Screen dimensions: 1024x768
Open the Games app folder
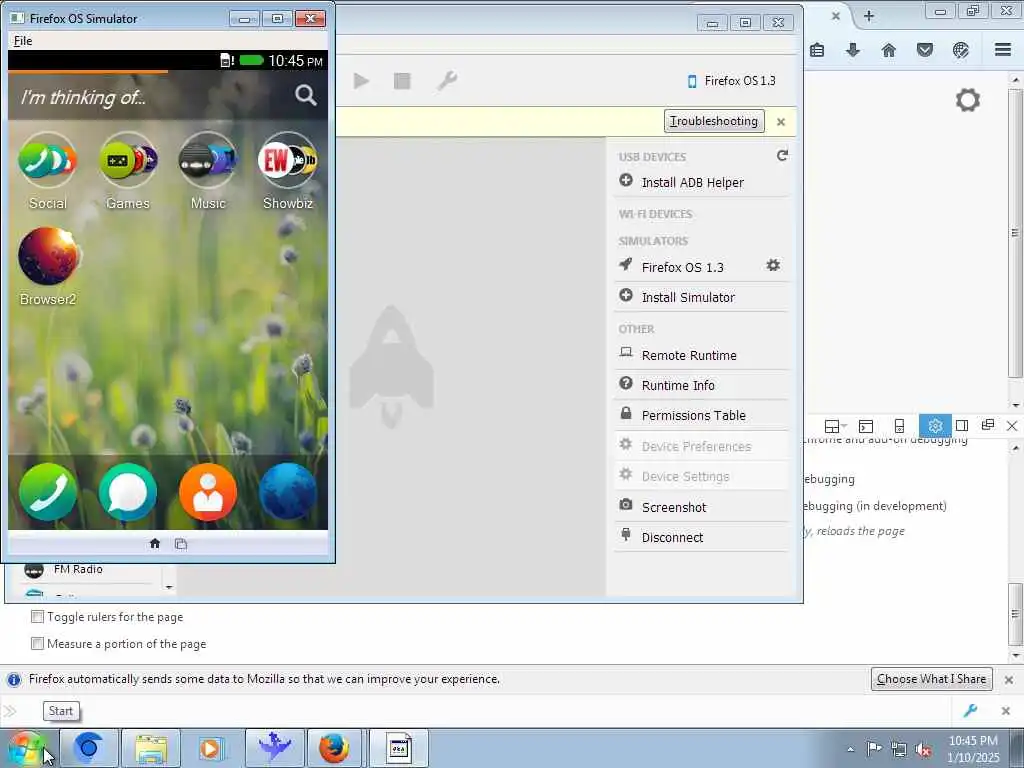128,161
